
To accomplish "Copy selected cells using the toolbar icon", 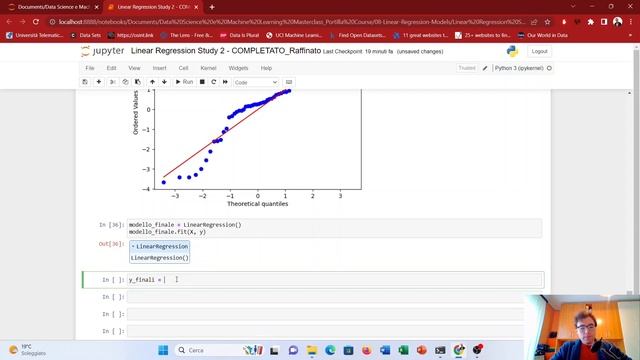I will tap(125, 82).
